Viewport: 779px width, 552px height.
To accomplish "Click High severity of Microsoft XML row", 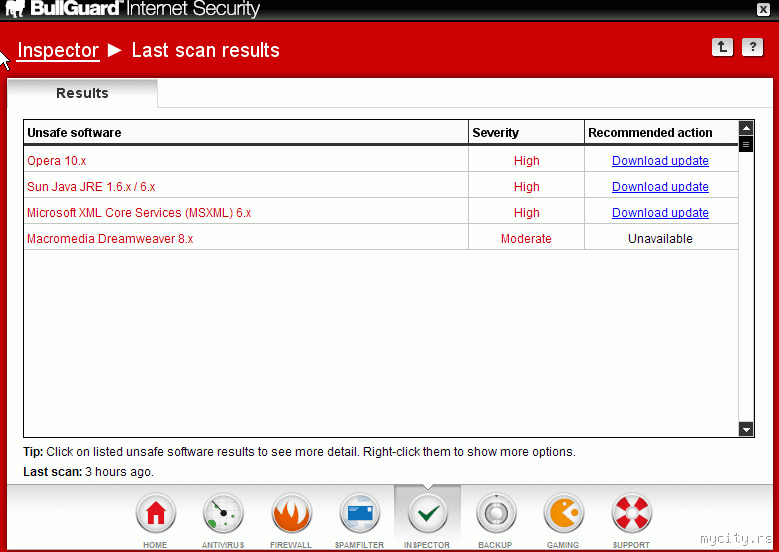I will [527, 212].
